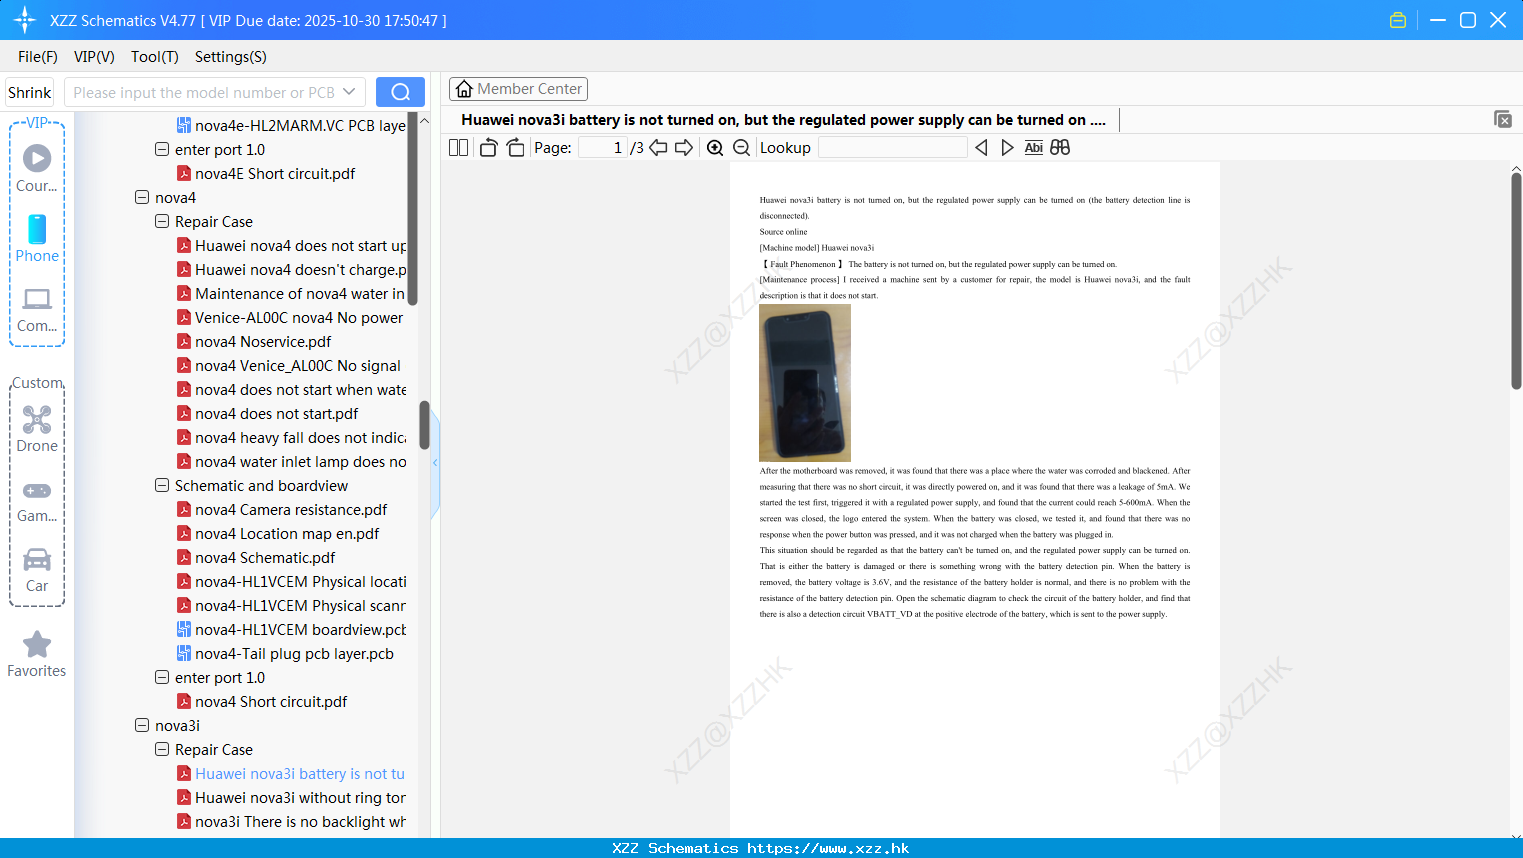Find previous lookup match triangle
This screenshot has width=1523, height=858.
coord(981,147)
